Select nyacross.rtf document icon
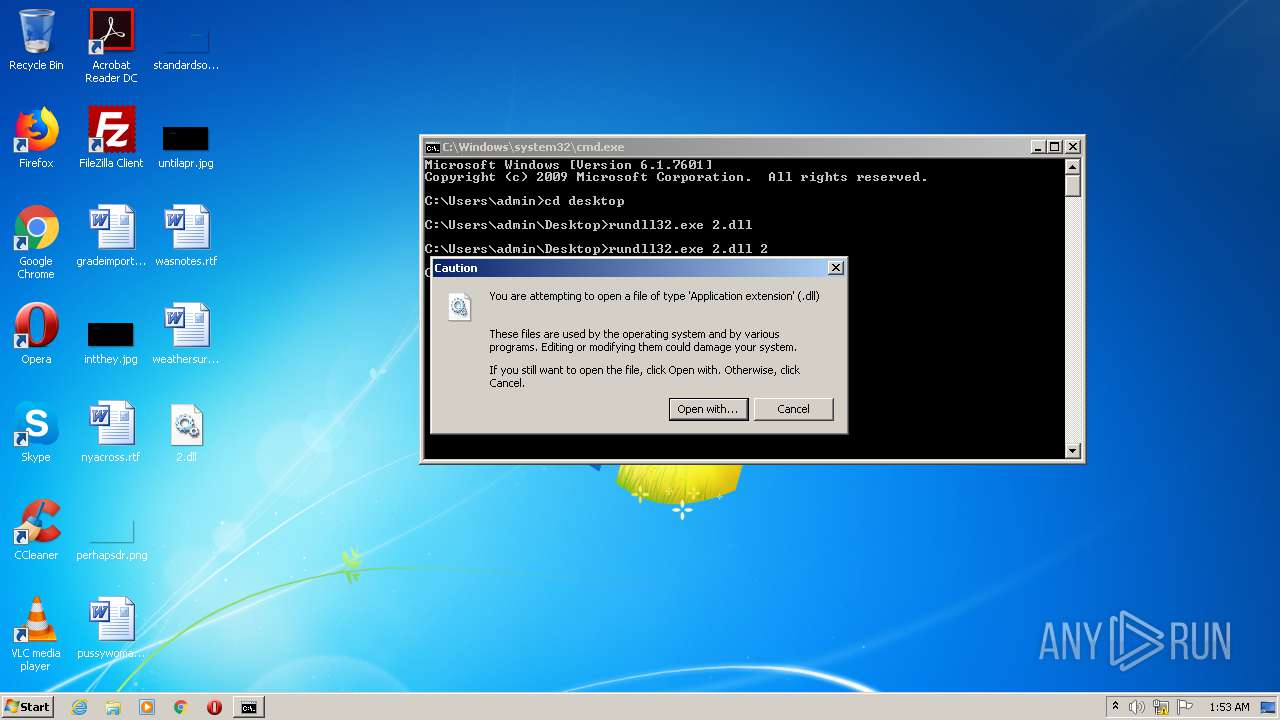Viewport: 1280px width, 720px height. click(111, 432)
